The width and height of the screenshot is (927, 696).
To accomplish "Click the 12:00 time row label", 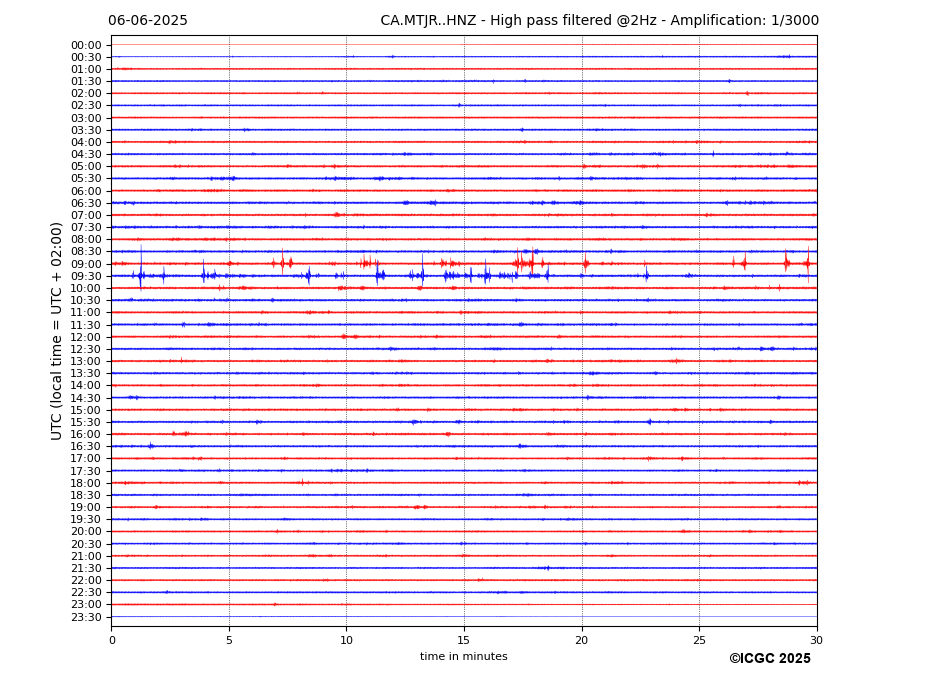I will [x=86, y=338].
